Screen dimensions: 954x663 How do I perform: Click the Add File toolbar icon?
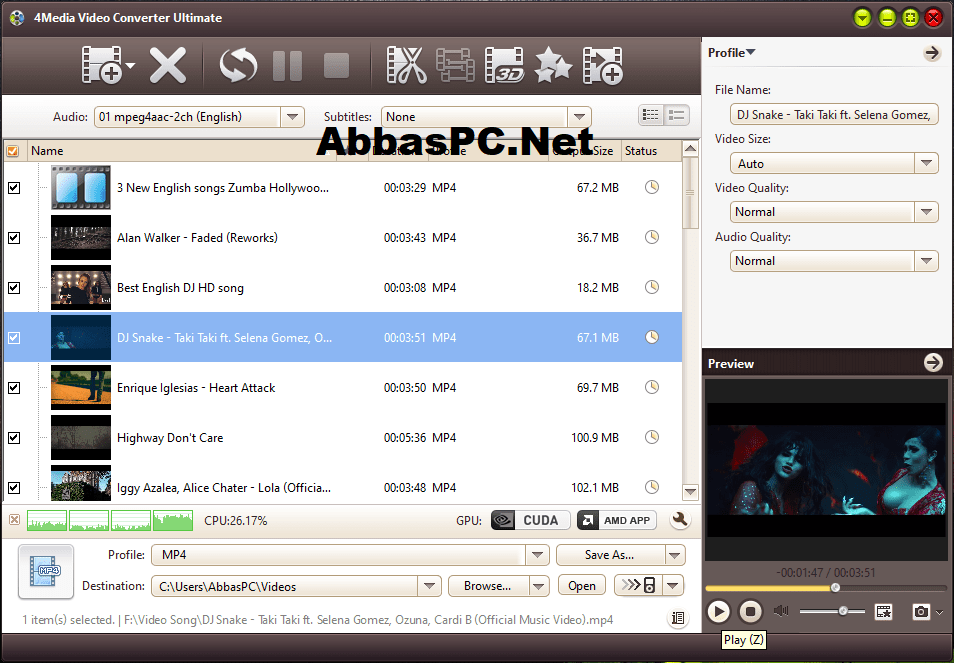[x=101, y=64]
